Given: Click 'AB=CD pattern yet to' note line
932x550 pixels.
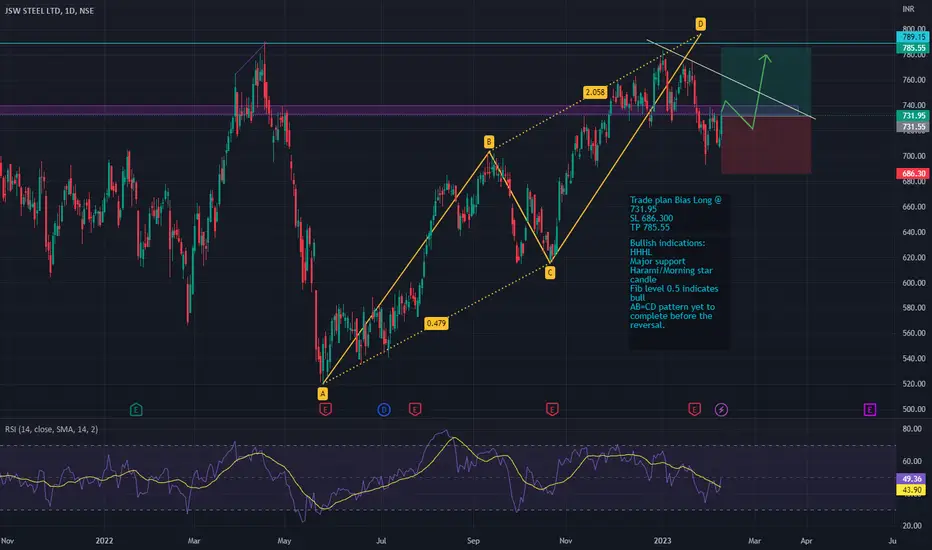Looking at the screenshot, I should pyautogui.click(x=672, y=307).
